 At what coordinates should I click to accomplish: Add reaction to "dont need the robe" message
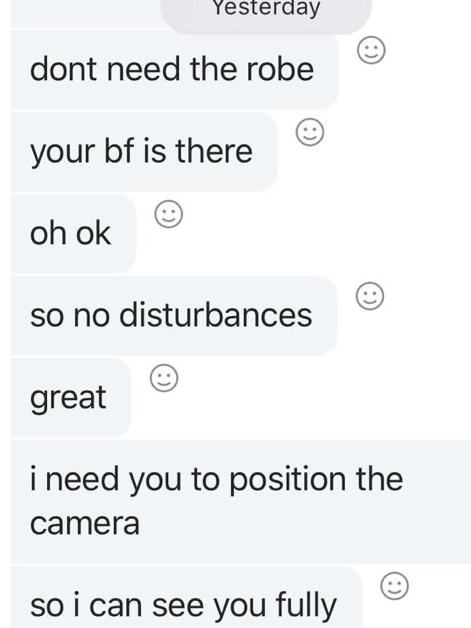pos(371,50)
